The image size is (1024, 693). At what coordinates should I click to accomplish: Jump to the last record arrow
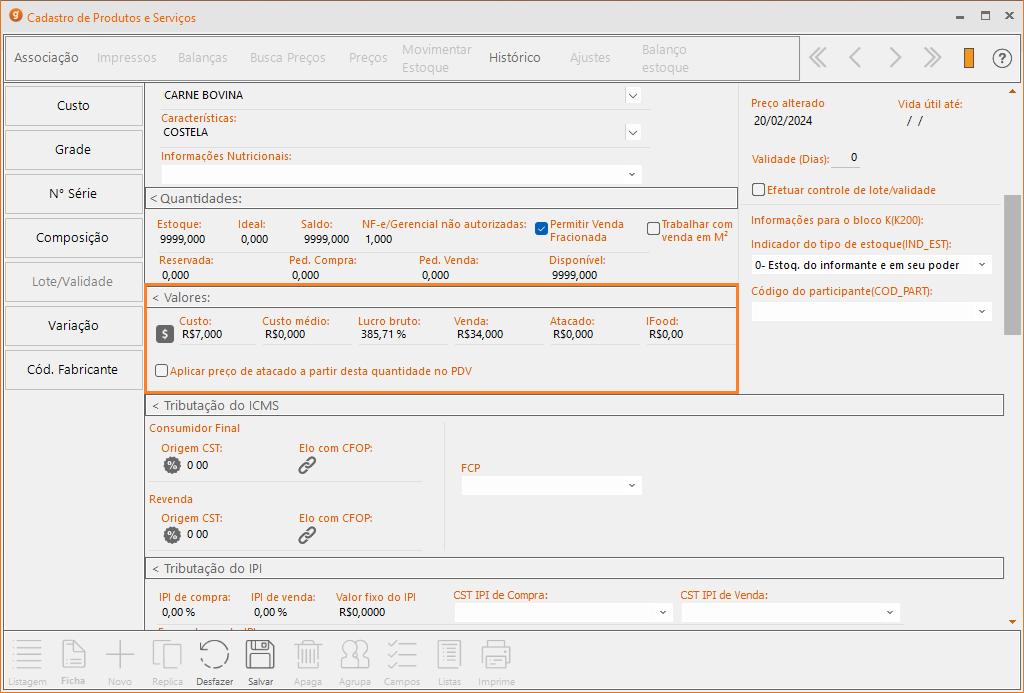click(x=933, y=58)
